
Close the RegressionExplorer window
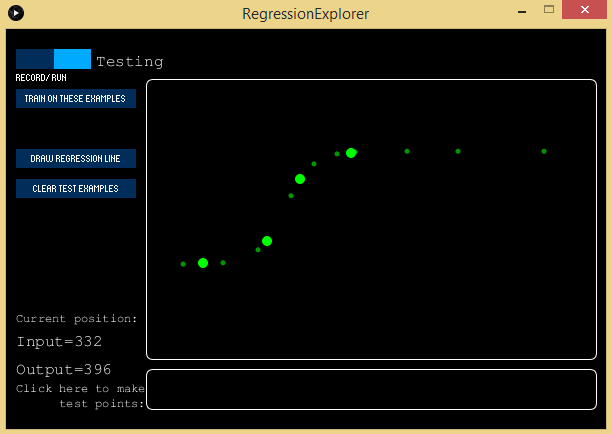pos(584,9)
